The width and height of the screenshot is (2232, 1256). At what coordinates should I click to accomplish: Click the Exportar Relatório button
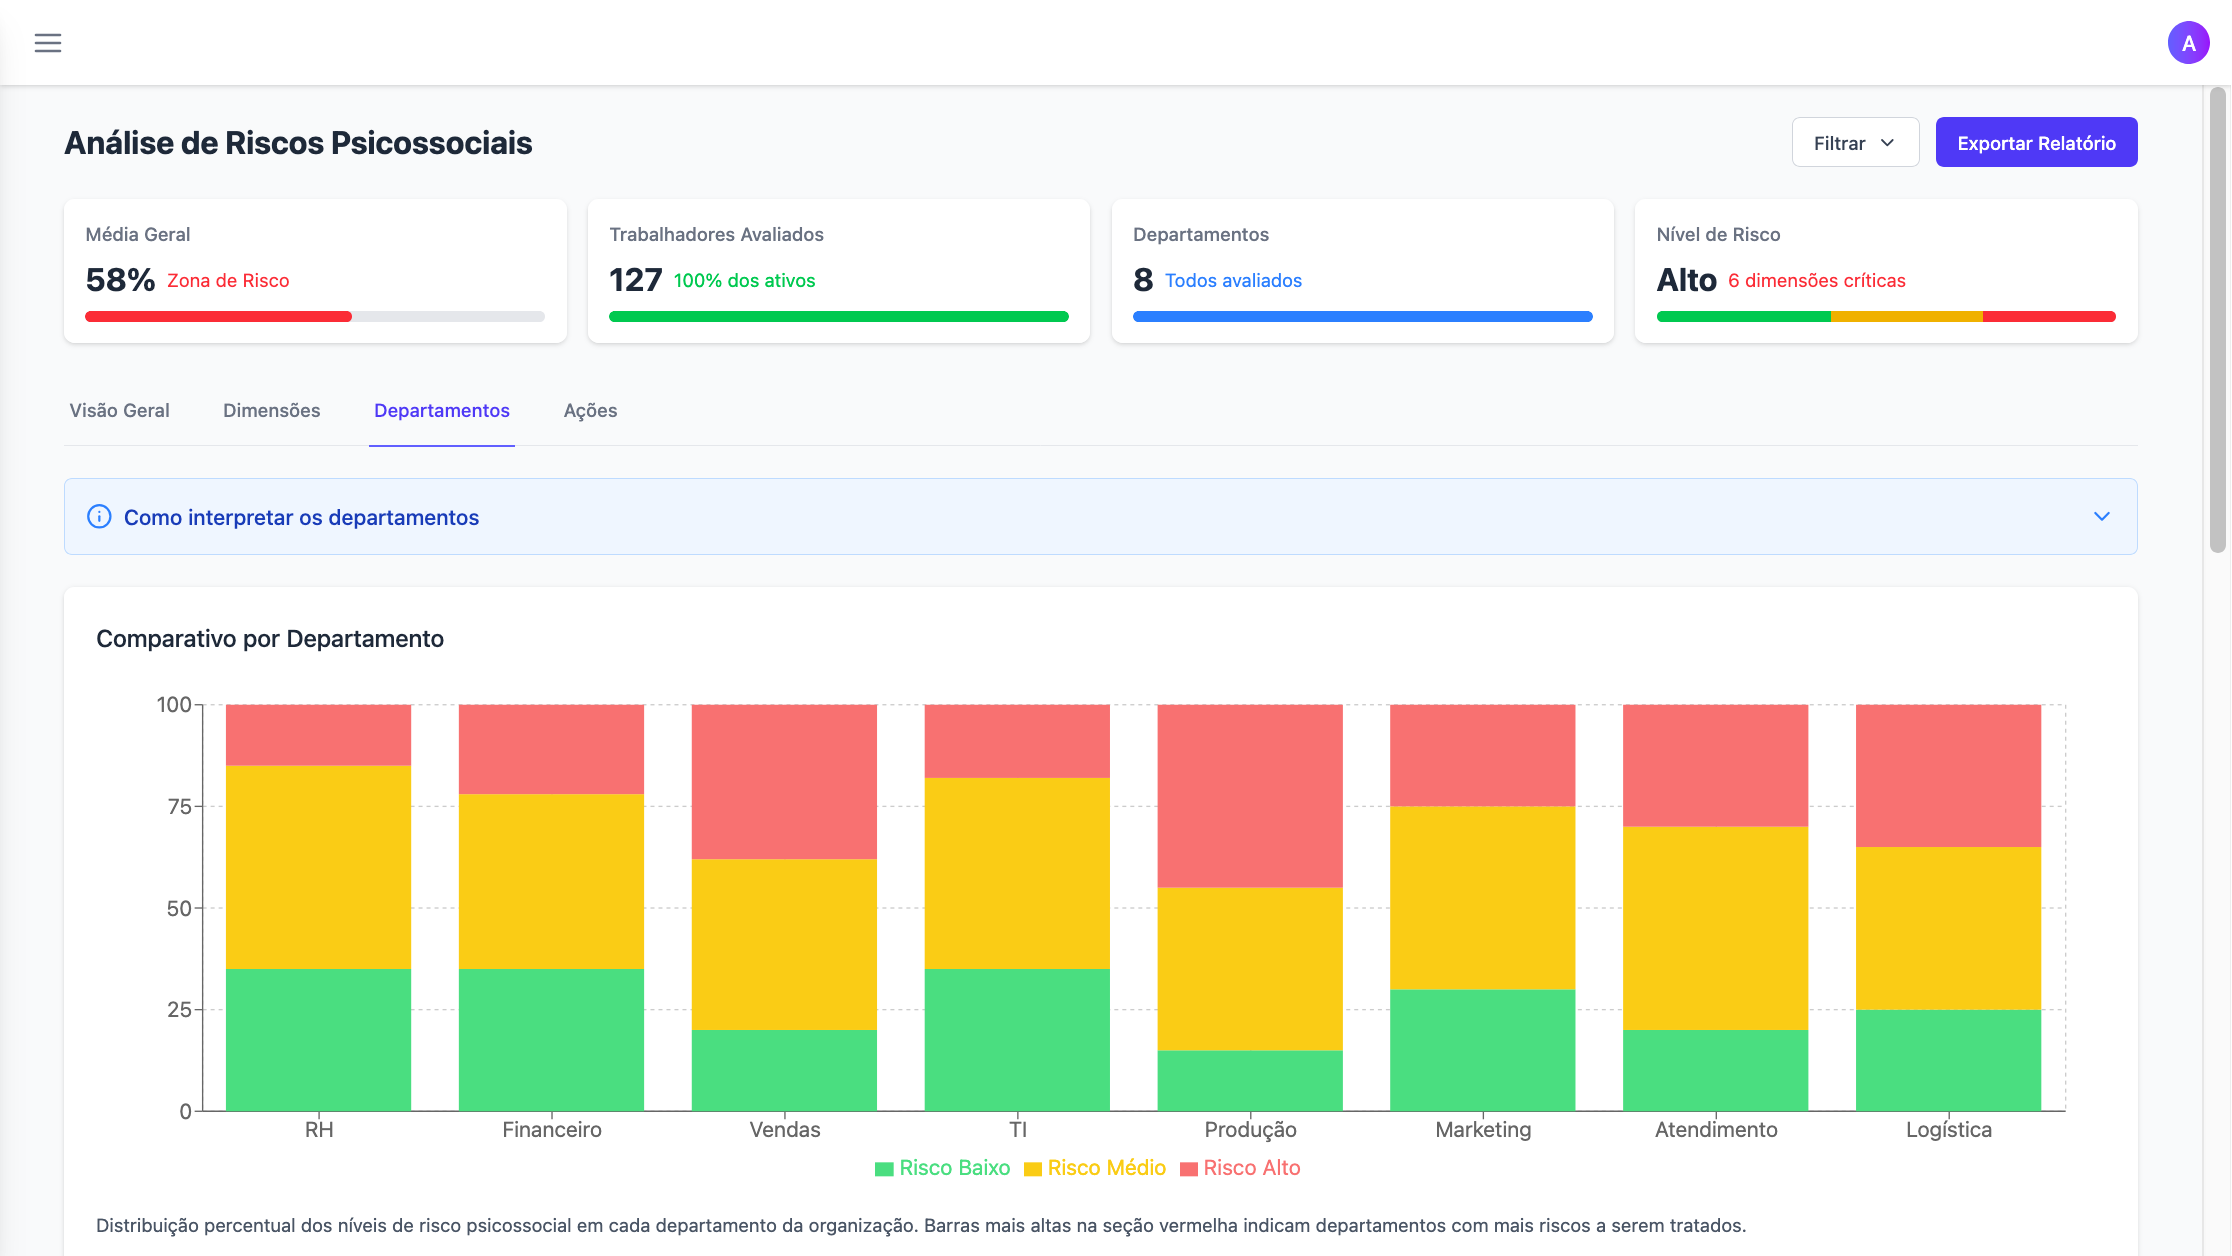(x=2036, y=142)
